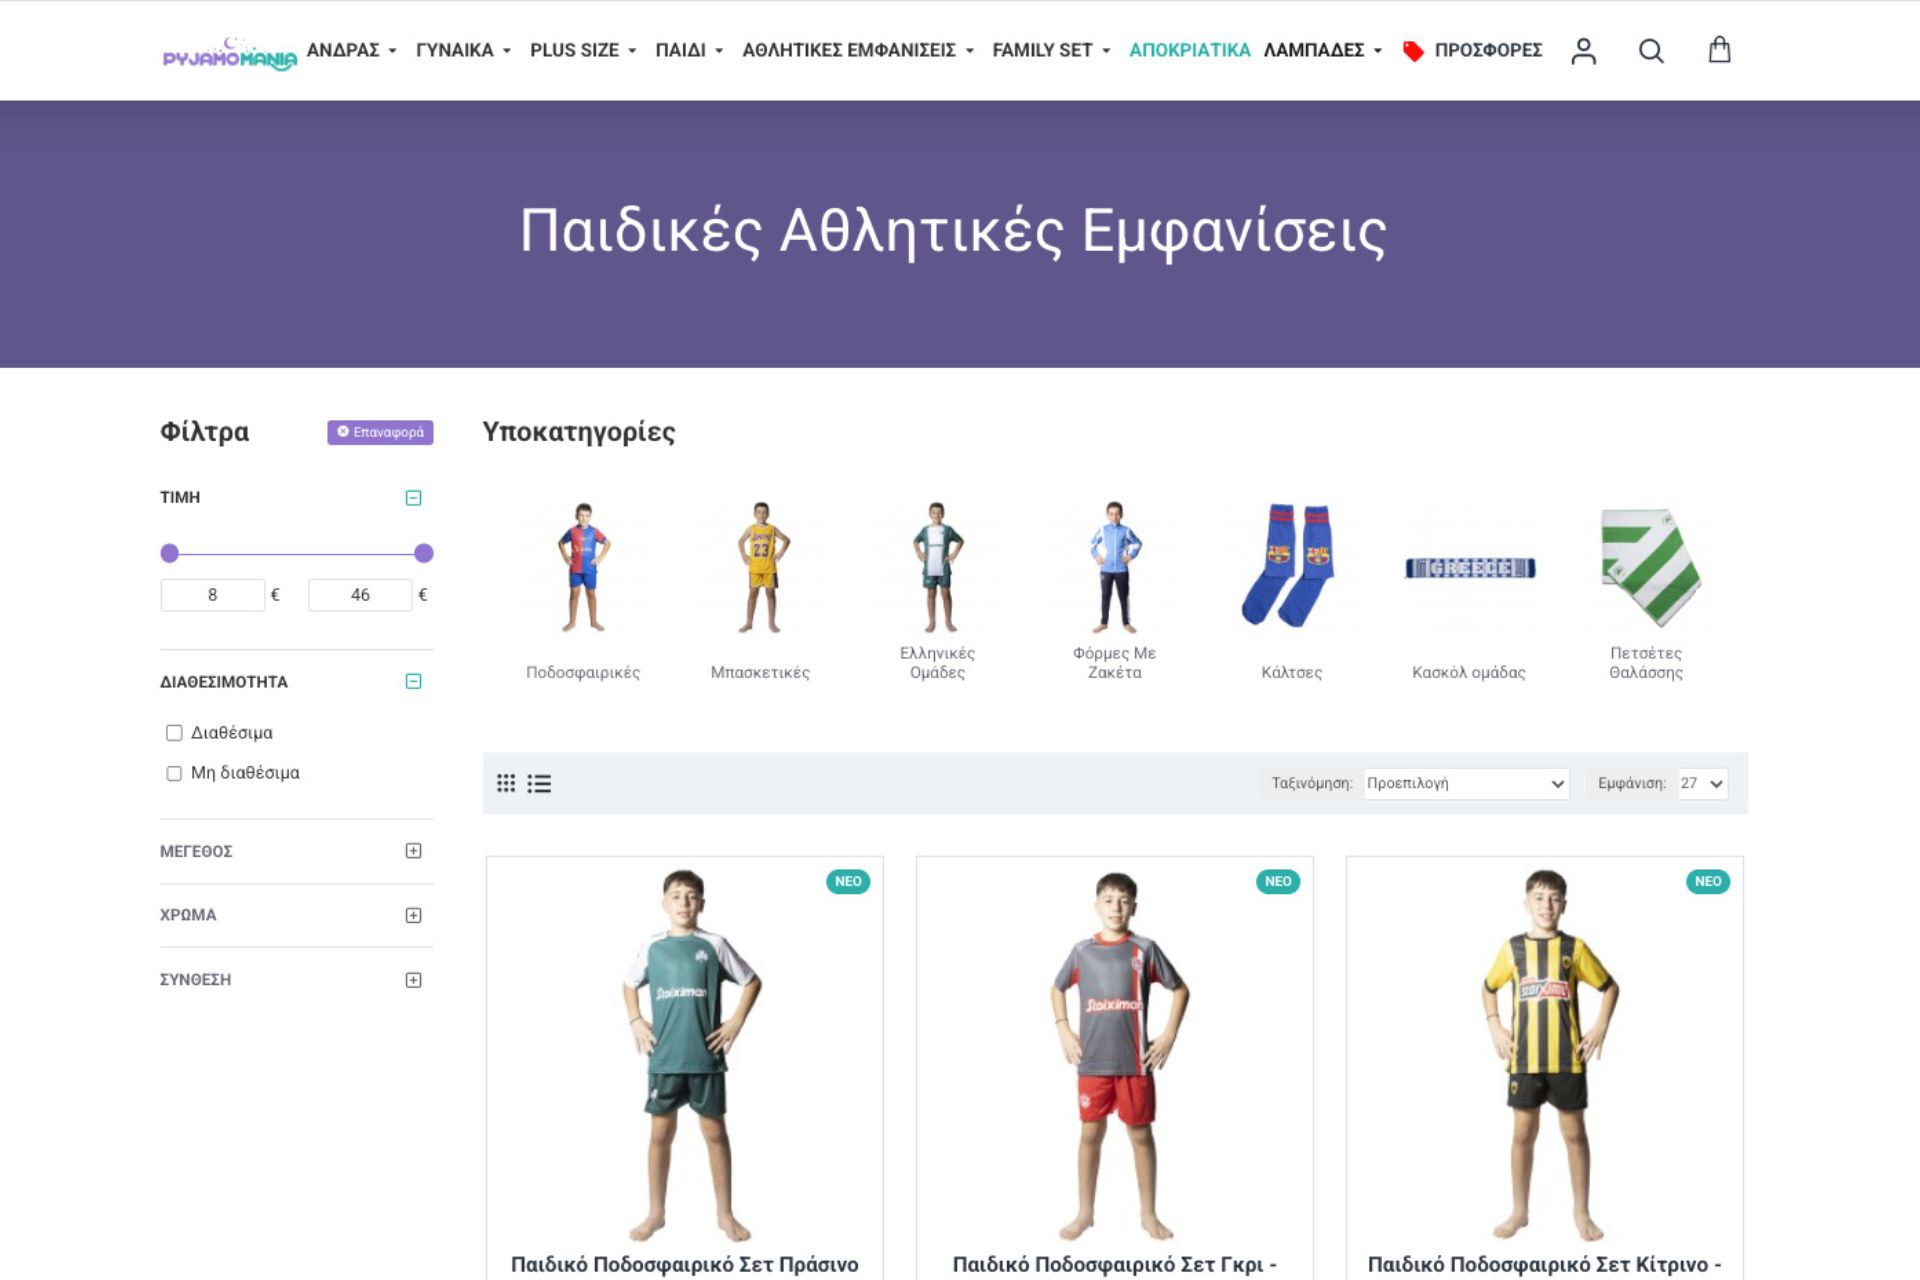
Task: Check the Διαθέσιμα checkbox
Action: pos(174,733)
